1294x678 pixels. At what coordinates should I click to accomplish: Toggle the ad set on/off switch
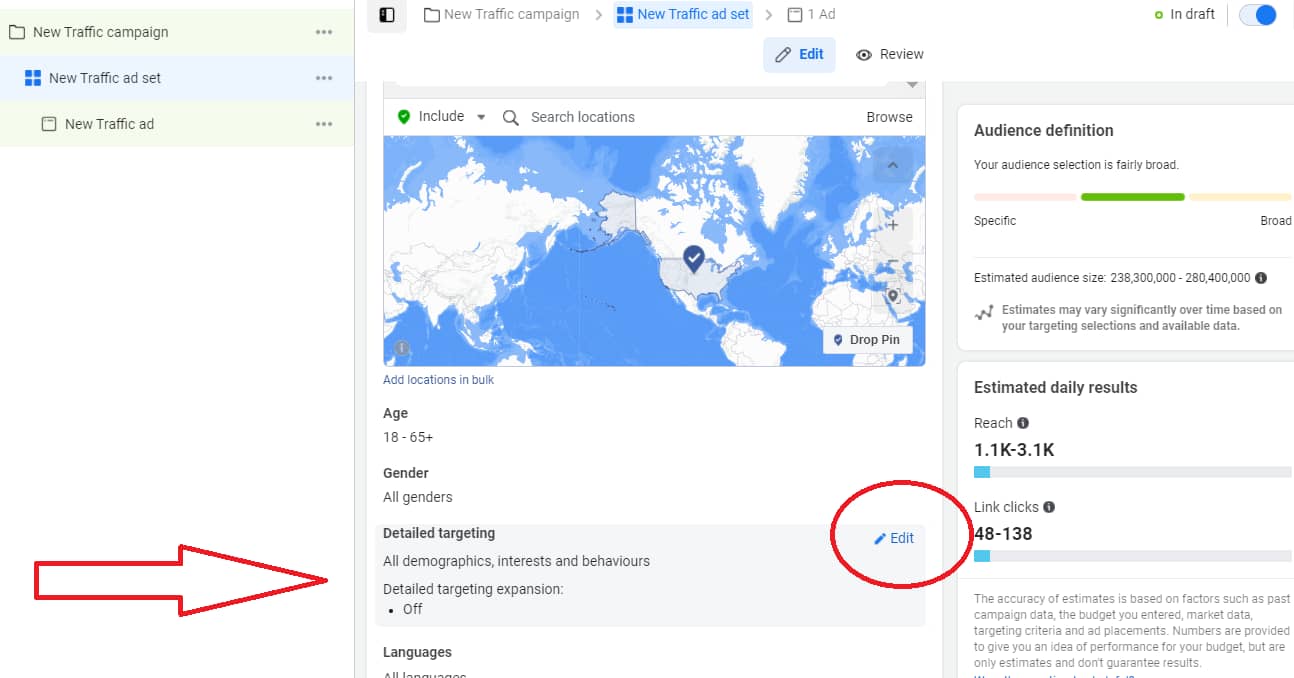[1257, 15]
